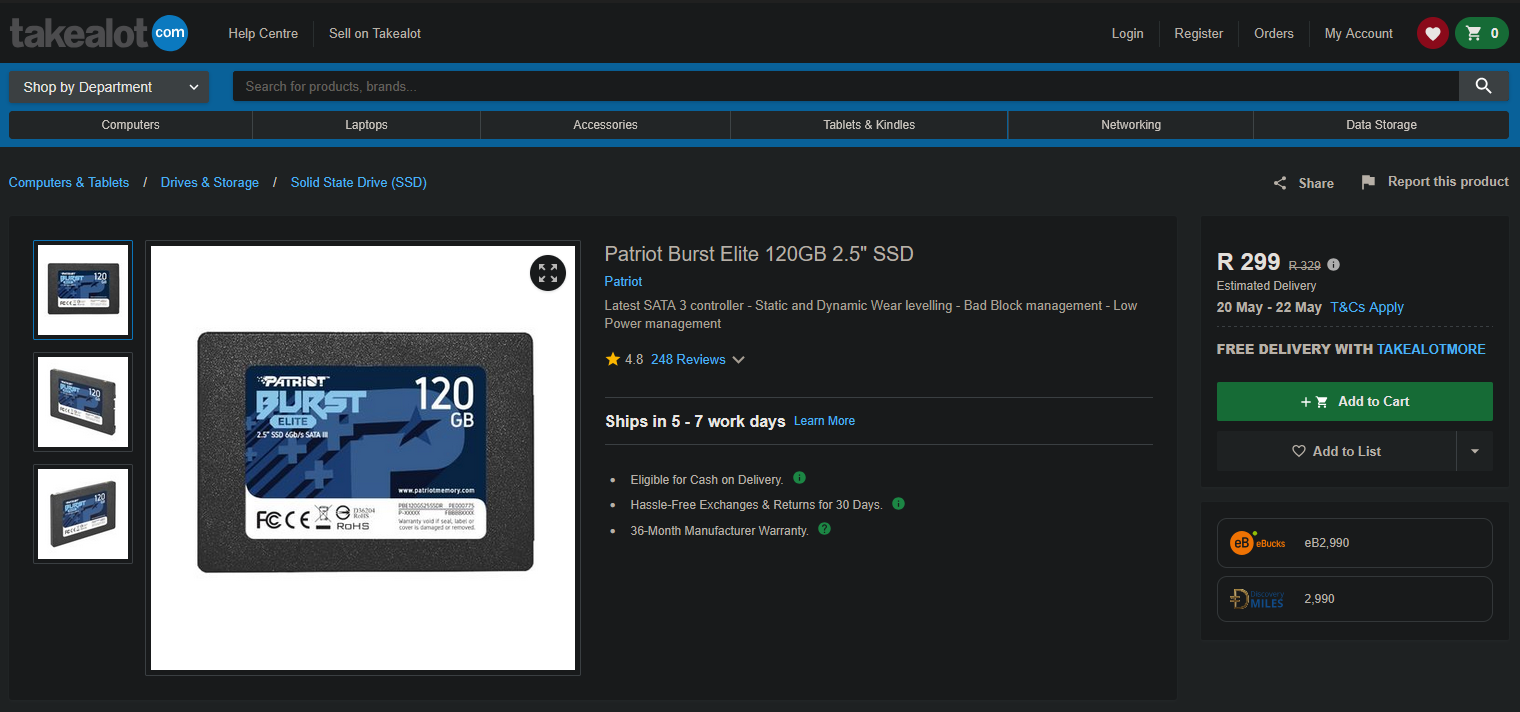Click the Learn More shipping link
This screenshot has width=1520, height=712.
click(x=824, y=421)
